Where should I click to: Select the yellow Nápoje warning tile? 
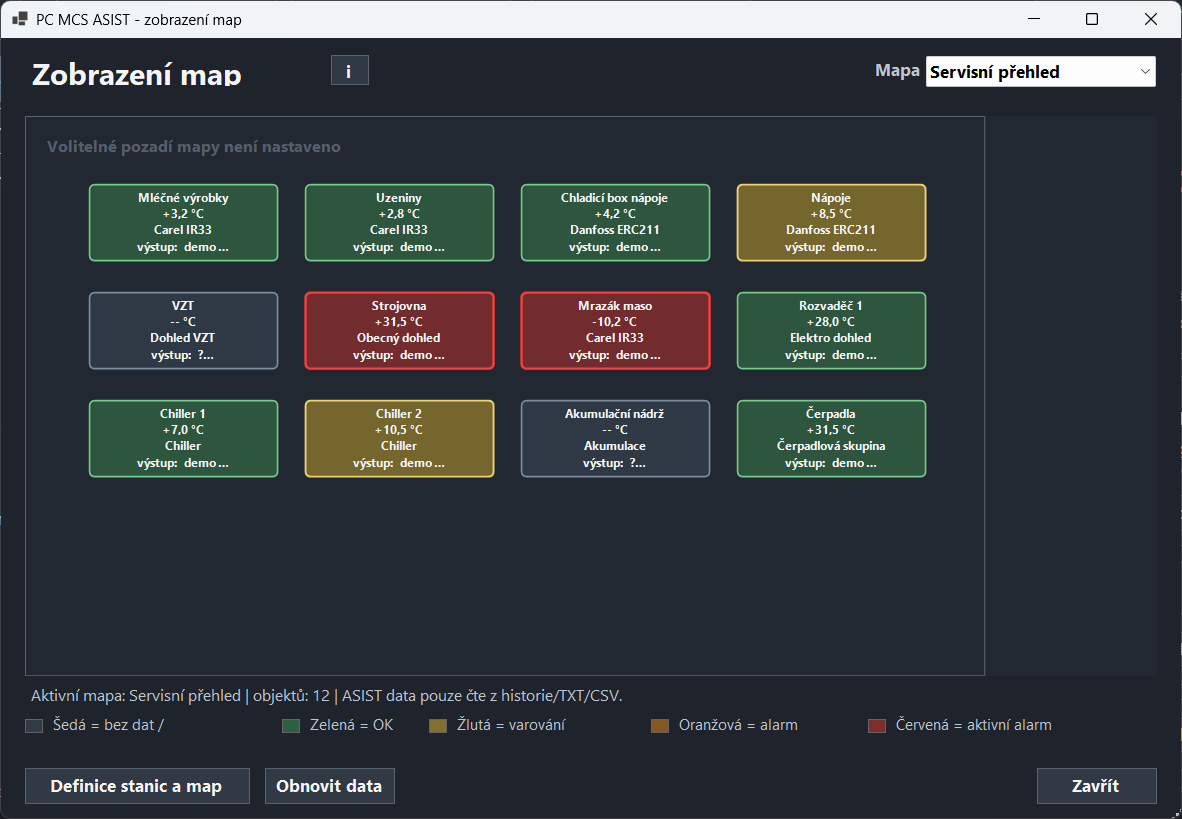831,222
